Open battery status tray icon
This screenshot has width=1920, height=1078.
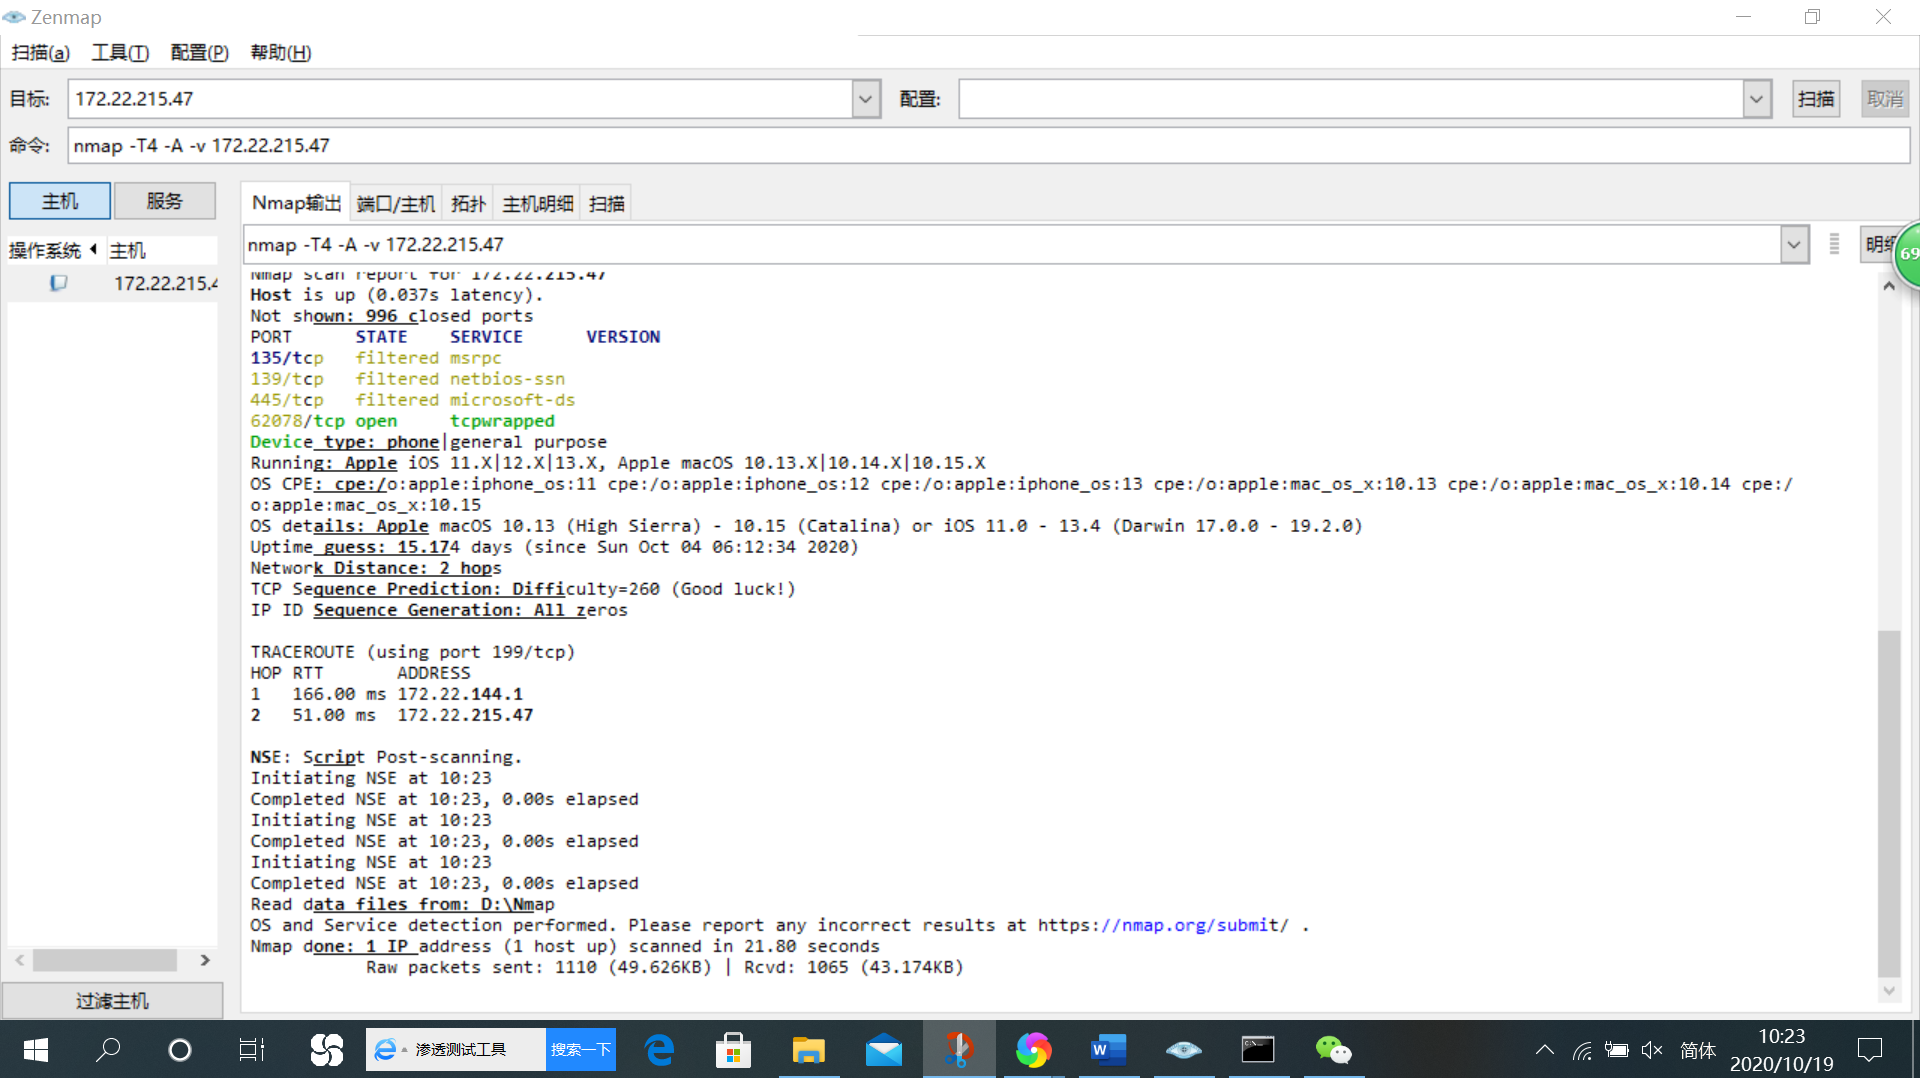tap(1617, 1050)
